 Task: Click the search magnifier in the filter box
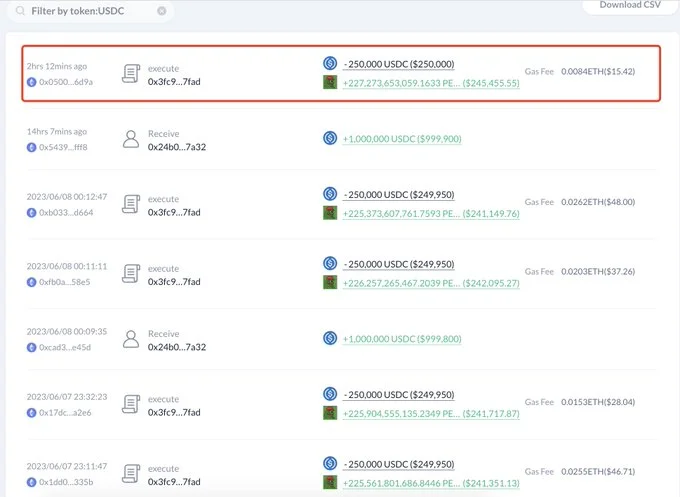(22, 10)
